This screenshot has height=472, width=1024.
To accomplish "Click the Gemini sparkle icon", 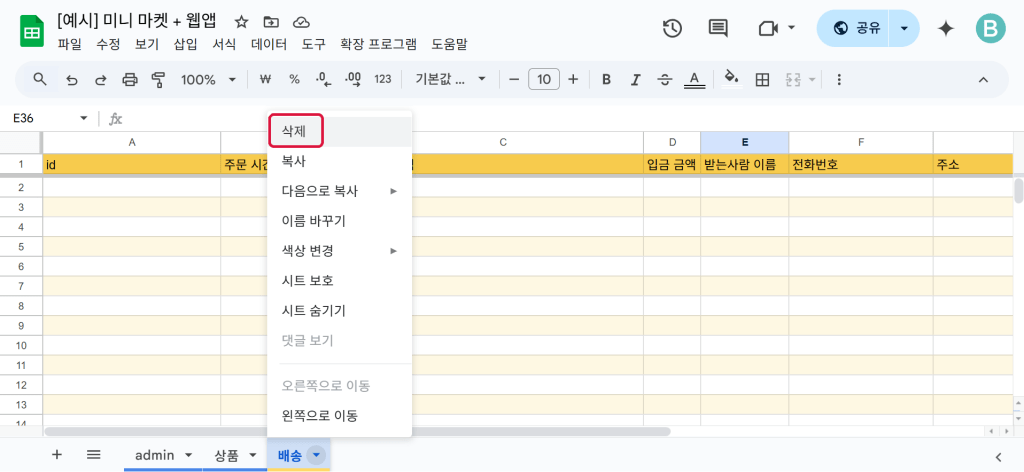I will click(945, 29).
